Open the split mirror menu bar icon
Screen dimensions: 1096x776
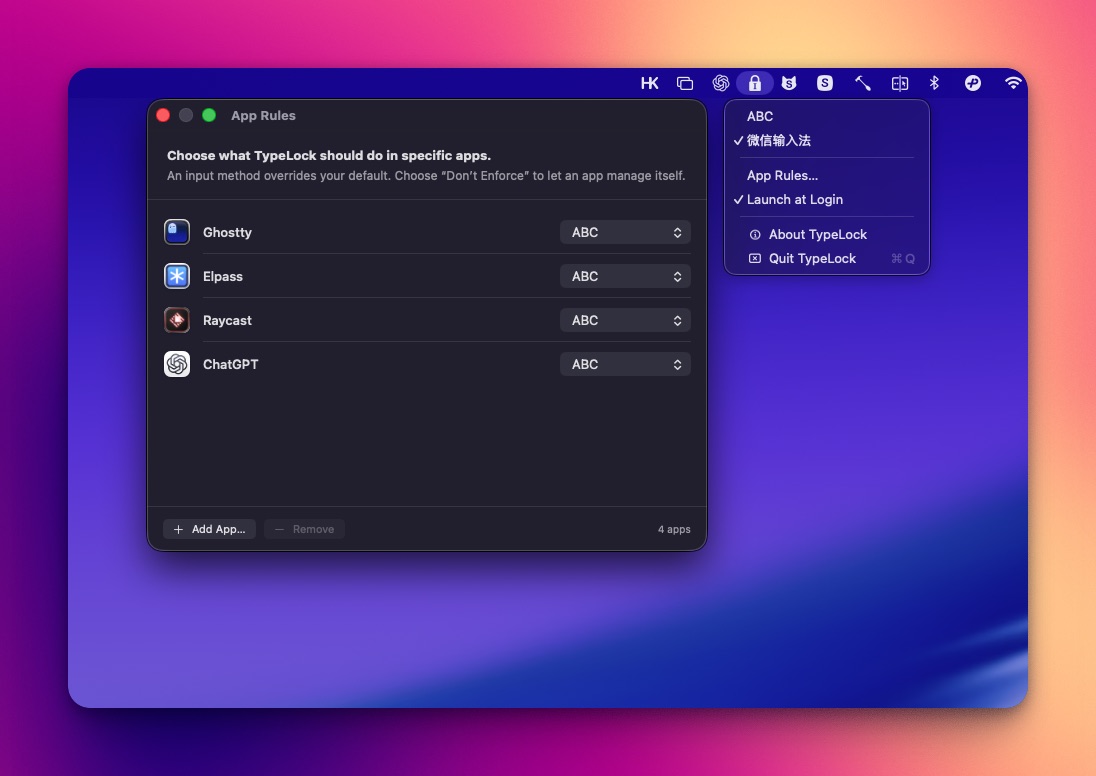tap(900, 83)
